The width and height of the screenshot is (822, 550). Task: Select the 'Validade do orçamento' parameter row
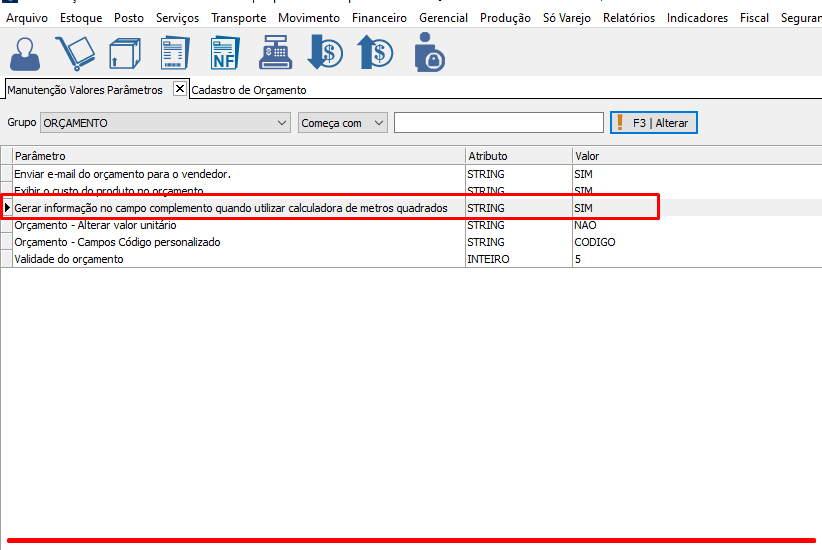click(69, 259)
